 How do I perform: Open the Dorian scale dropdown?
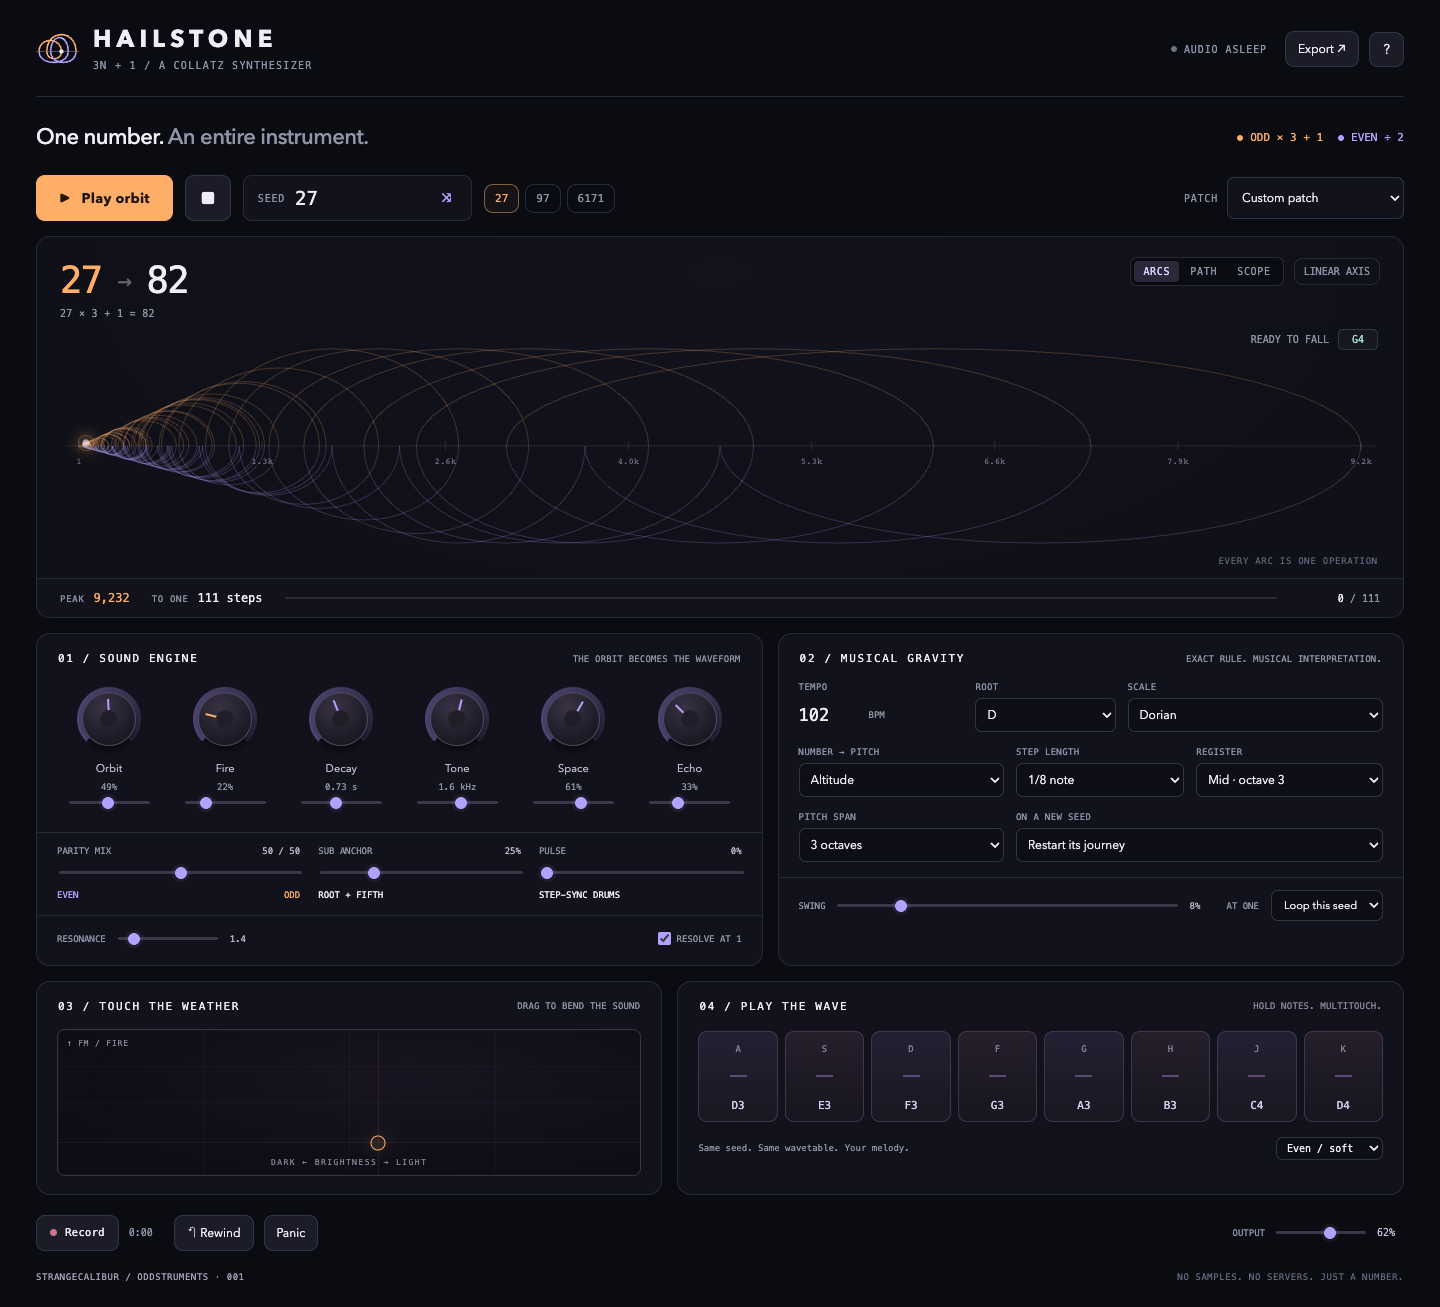tap(1255, 715)
